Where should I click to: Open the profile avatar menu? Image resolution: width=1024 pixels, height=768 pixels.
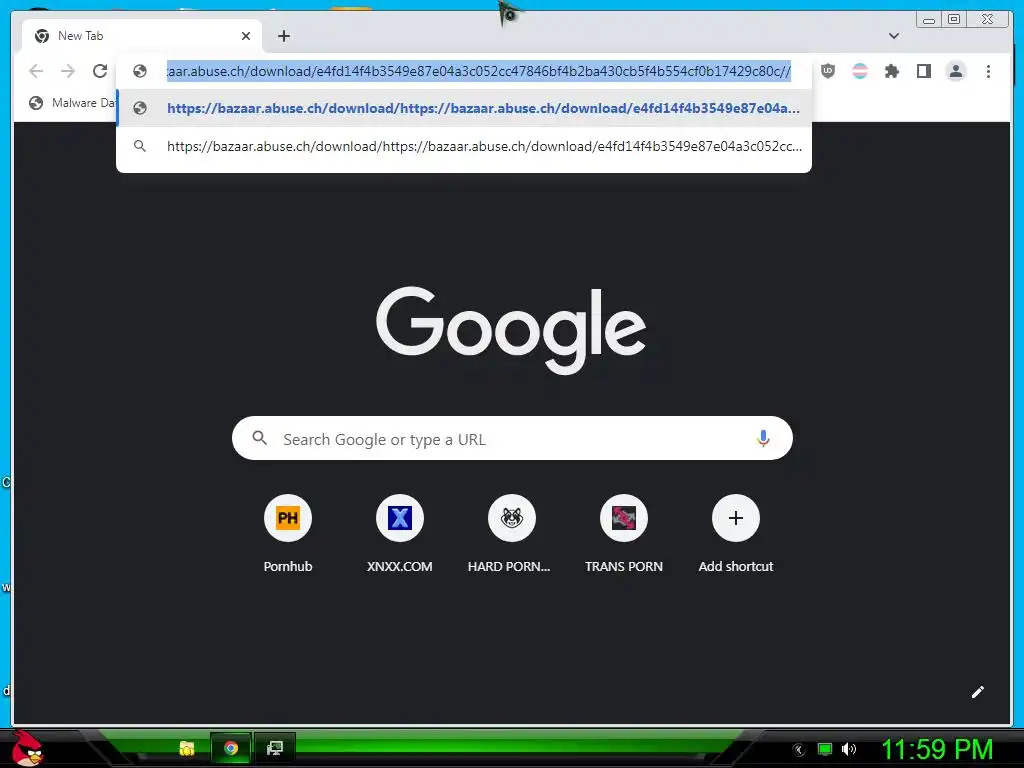(x=955, y=71)
